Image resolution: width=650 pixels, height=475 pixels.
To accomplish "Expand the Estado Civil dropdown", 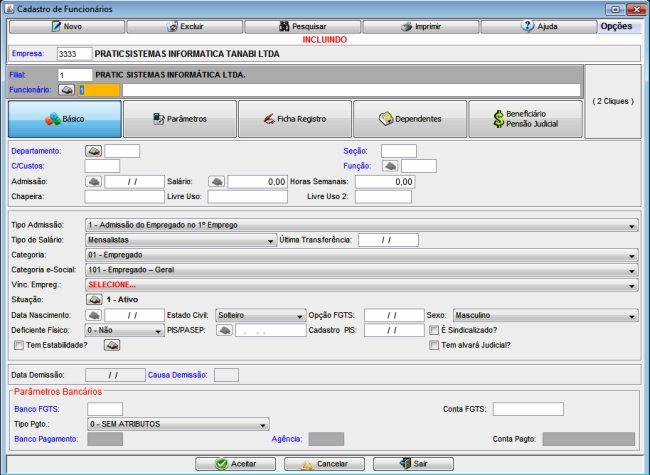I will tap(261, 315).
